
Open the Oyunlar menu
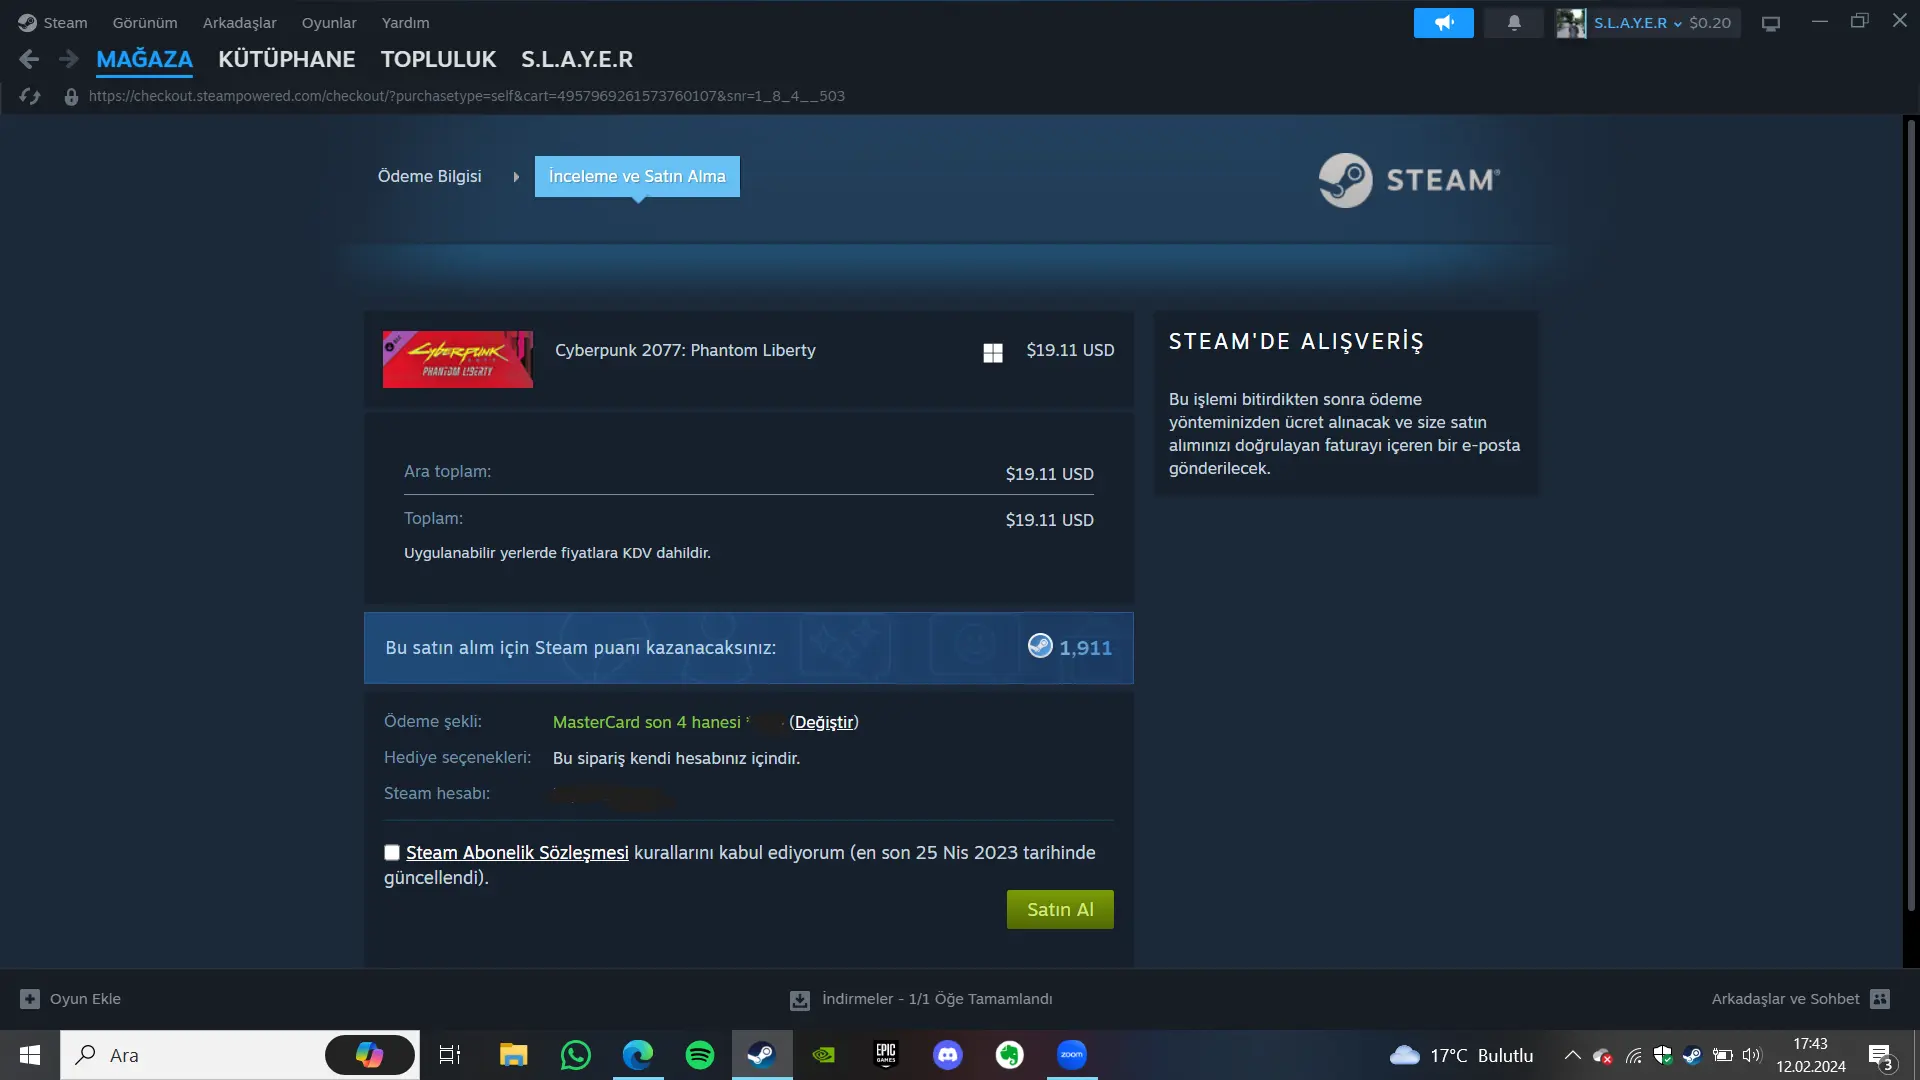click(329, 22)
